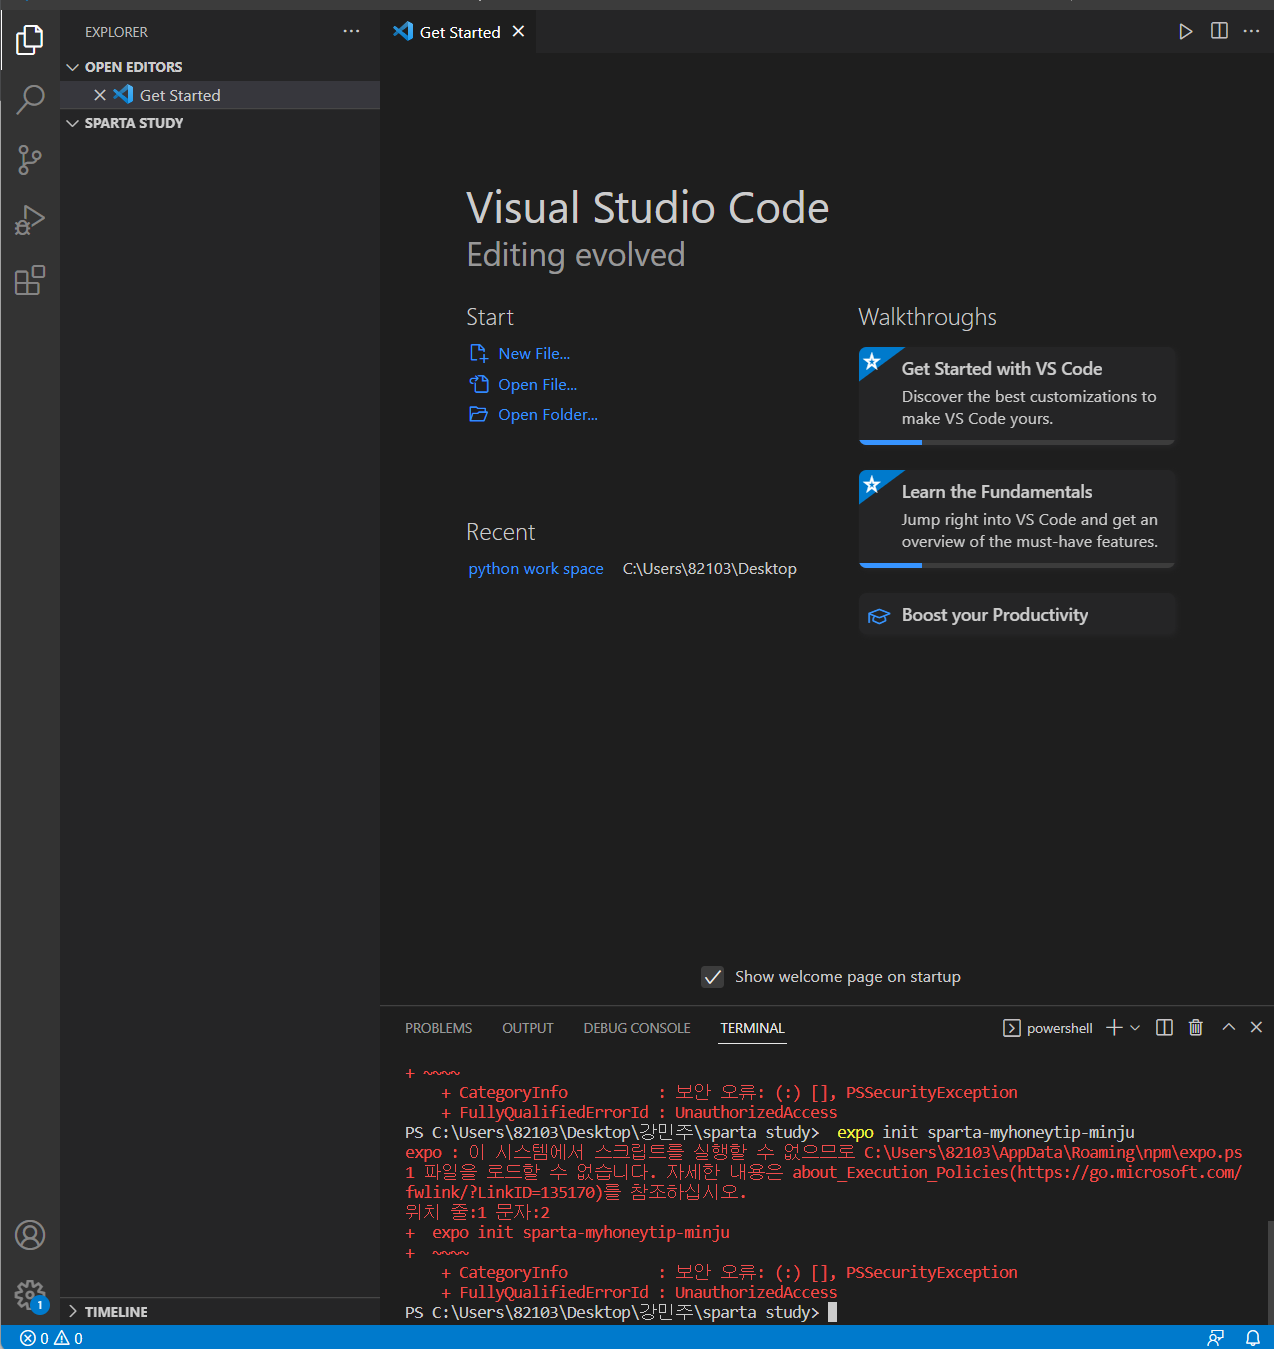Collapse the Open Editors section

point(220,67)
